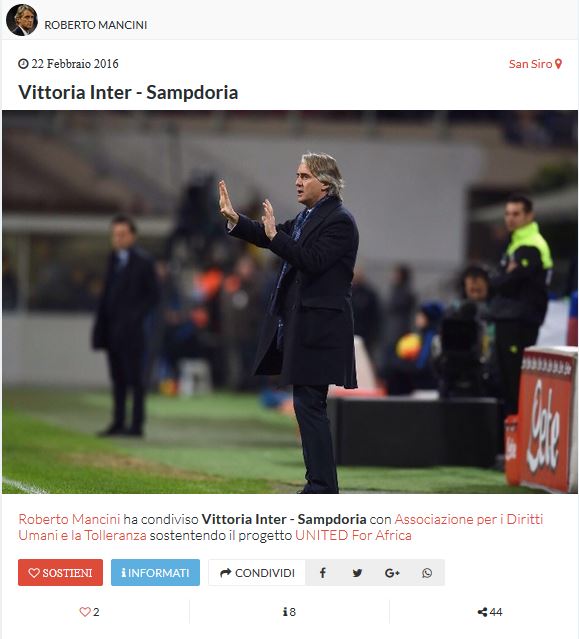Viewport: 579px width, 639px height.
Task: Share the post via WhatsApp
Action: [x=427, y=573]
